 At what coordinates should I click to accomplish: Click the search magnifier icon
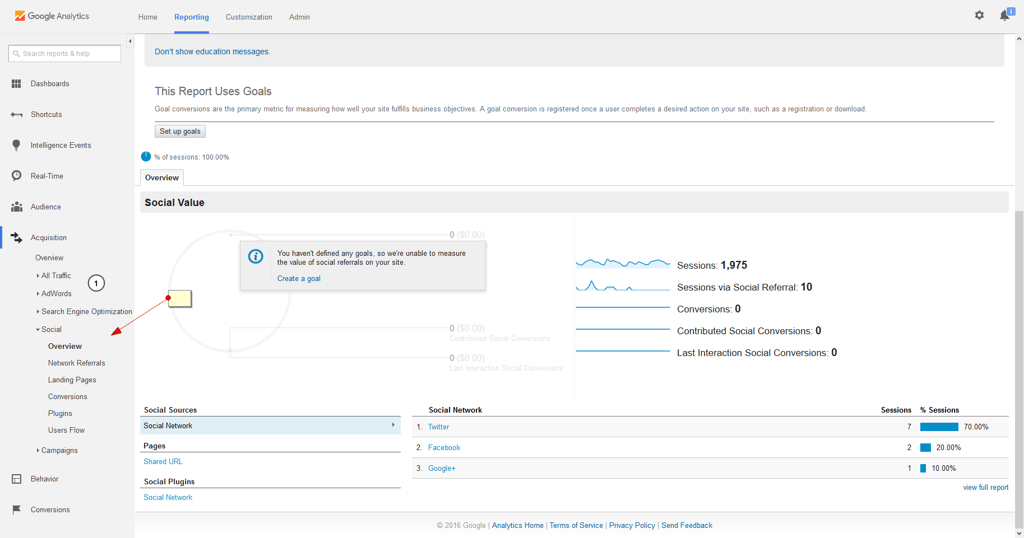16,54
